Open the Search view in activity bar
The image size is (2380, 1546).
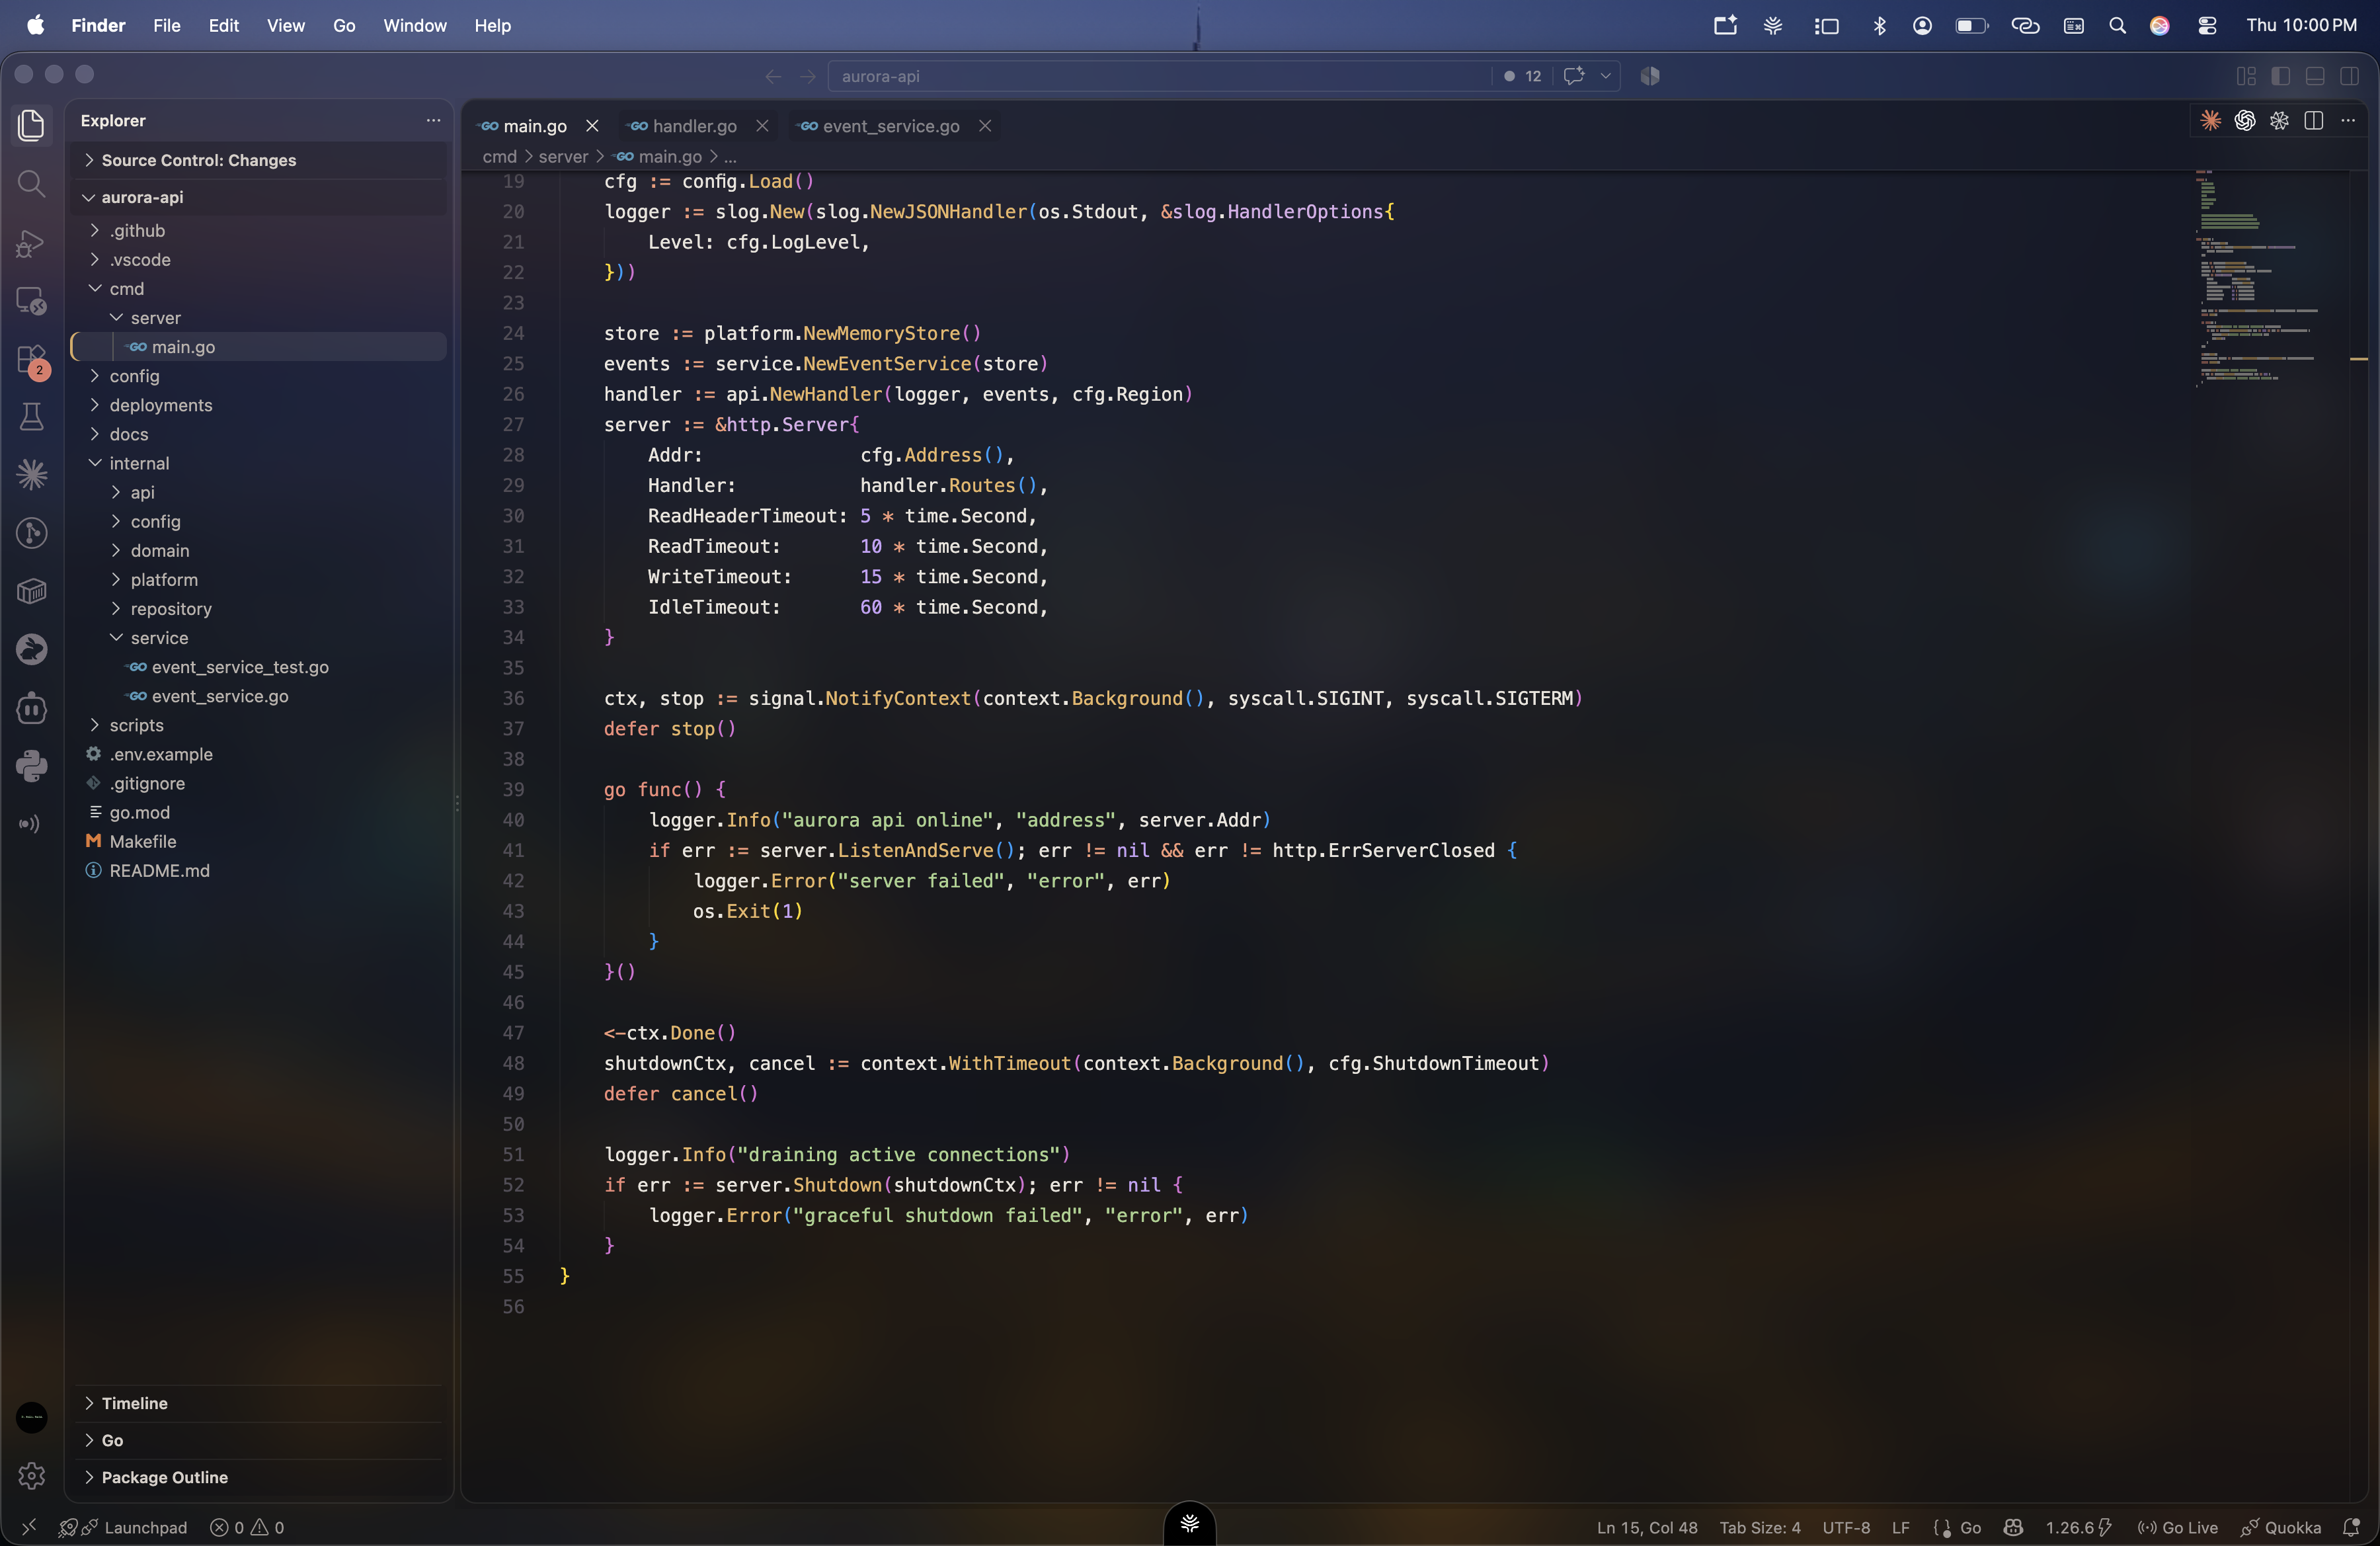tap(32, 183)
